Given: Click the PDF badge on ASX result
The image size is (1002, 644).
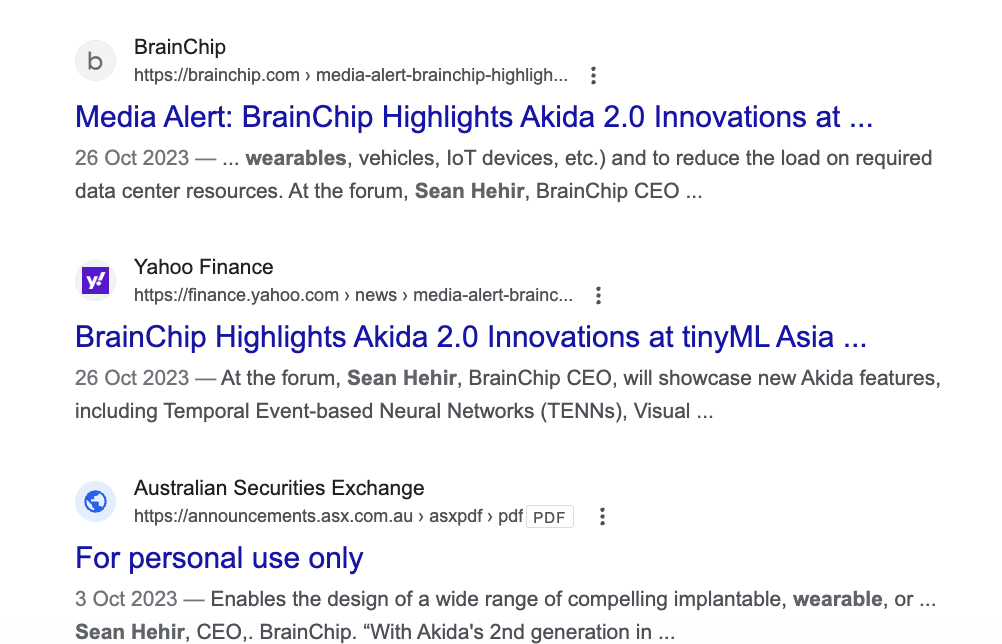Looking at the screenshot, I should coord(549,517).
